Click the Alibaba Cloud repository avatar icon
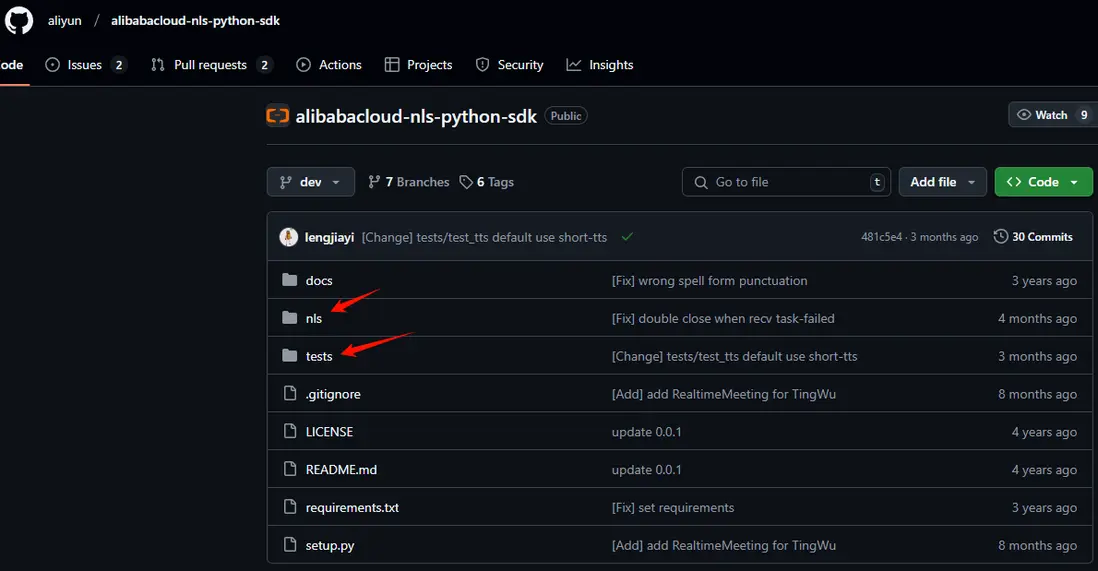Screen dimensions: 1098x571 [x=277, y=116]
